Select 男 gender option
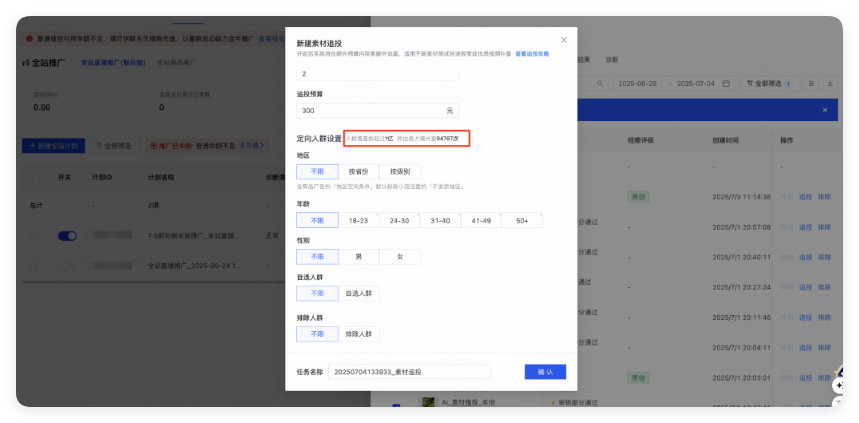The image size is (859, 423). 358,256
